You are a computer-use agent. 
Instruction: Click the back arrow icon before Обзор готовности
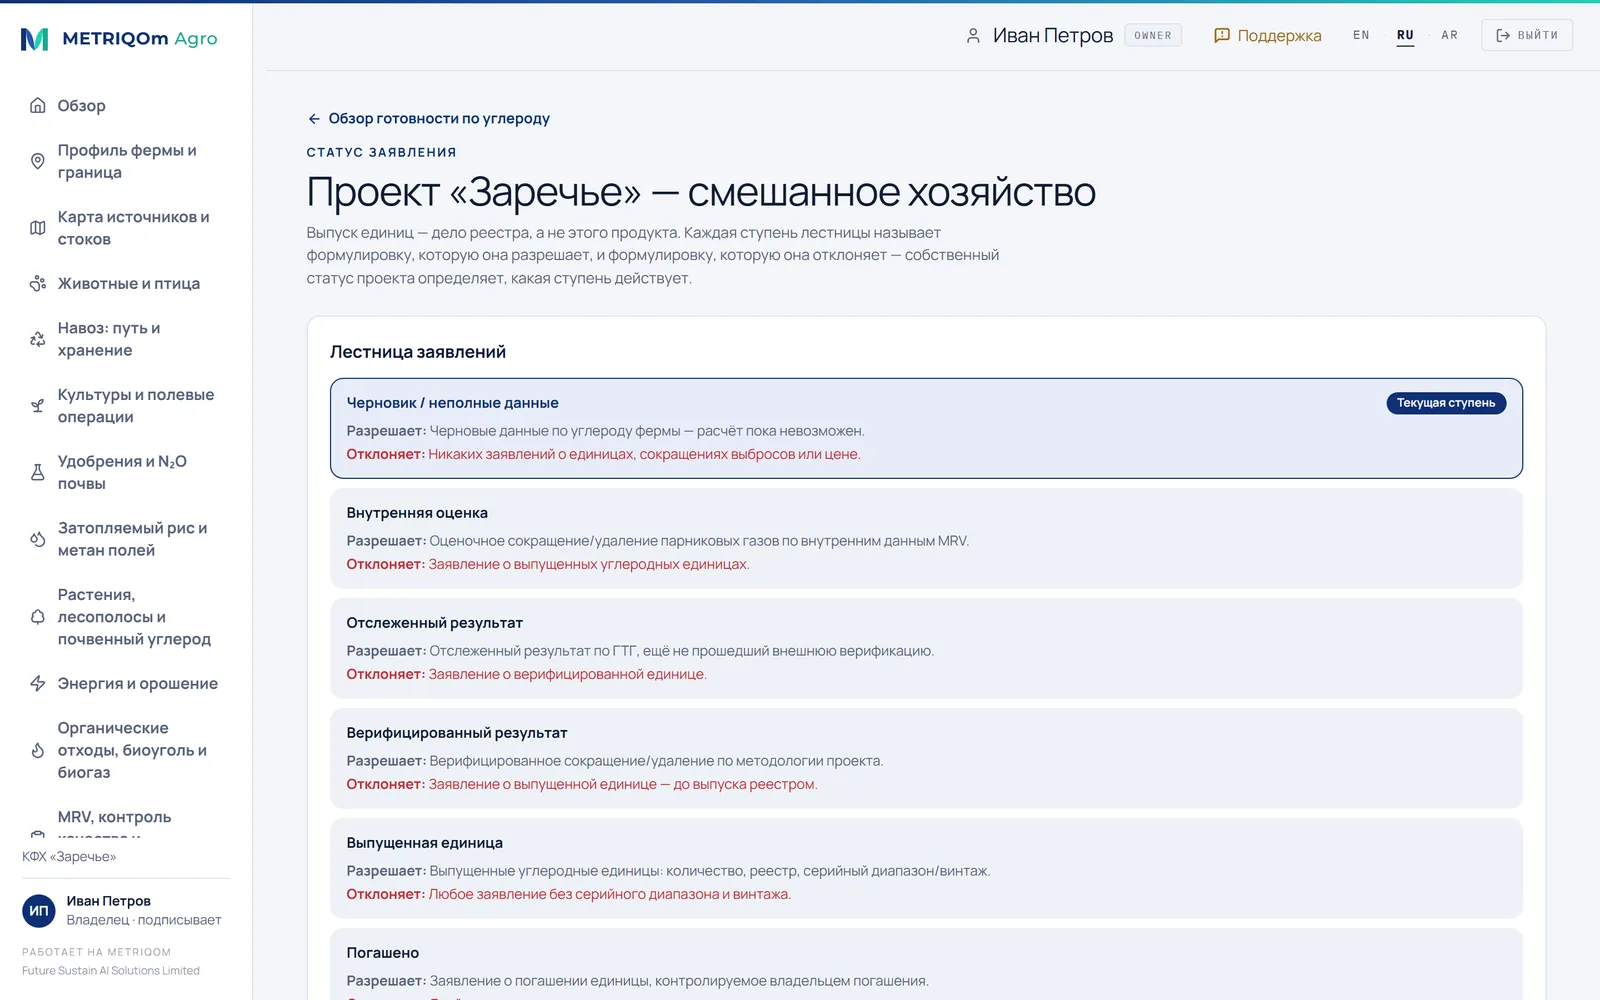pos(314,118)
